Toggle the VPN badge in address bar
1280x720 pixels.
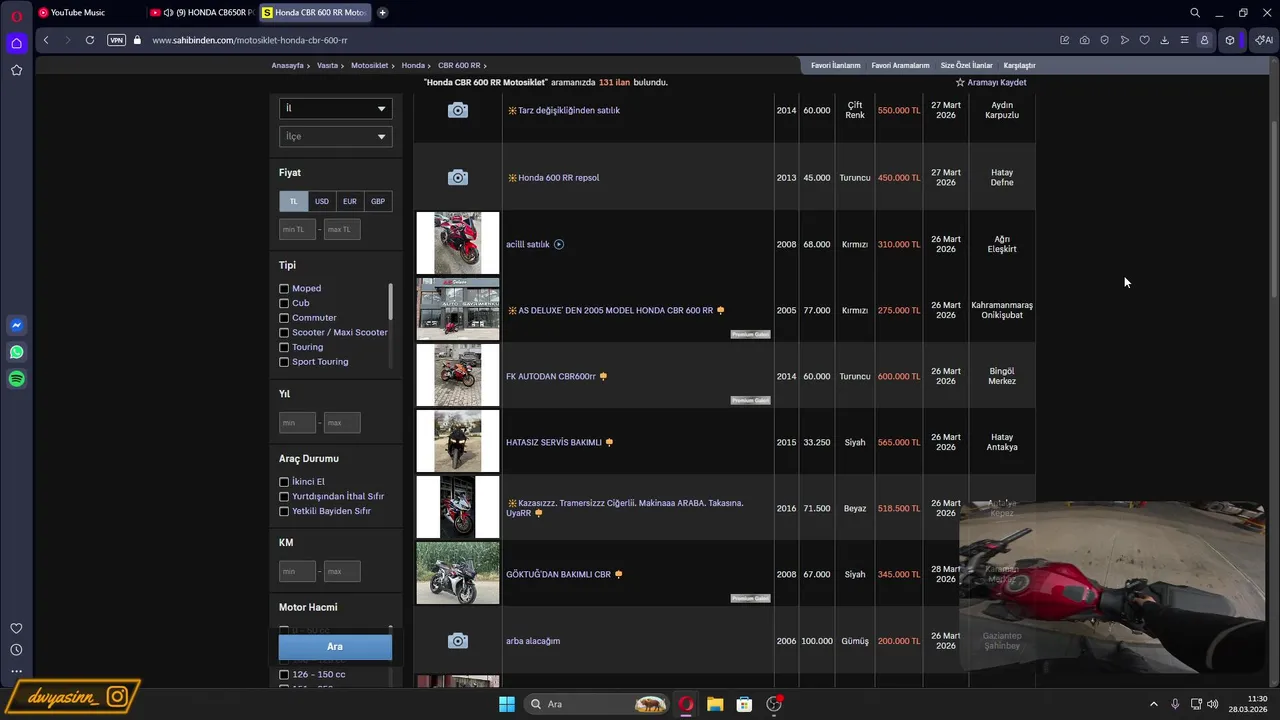[117, 40]
